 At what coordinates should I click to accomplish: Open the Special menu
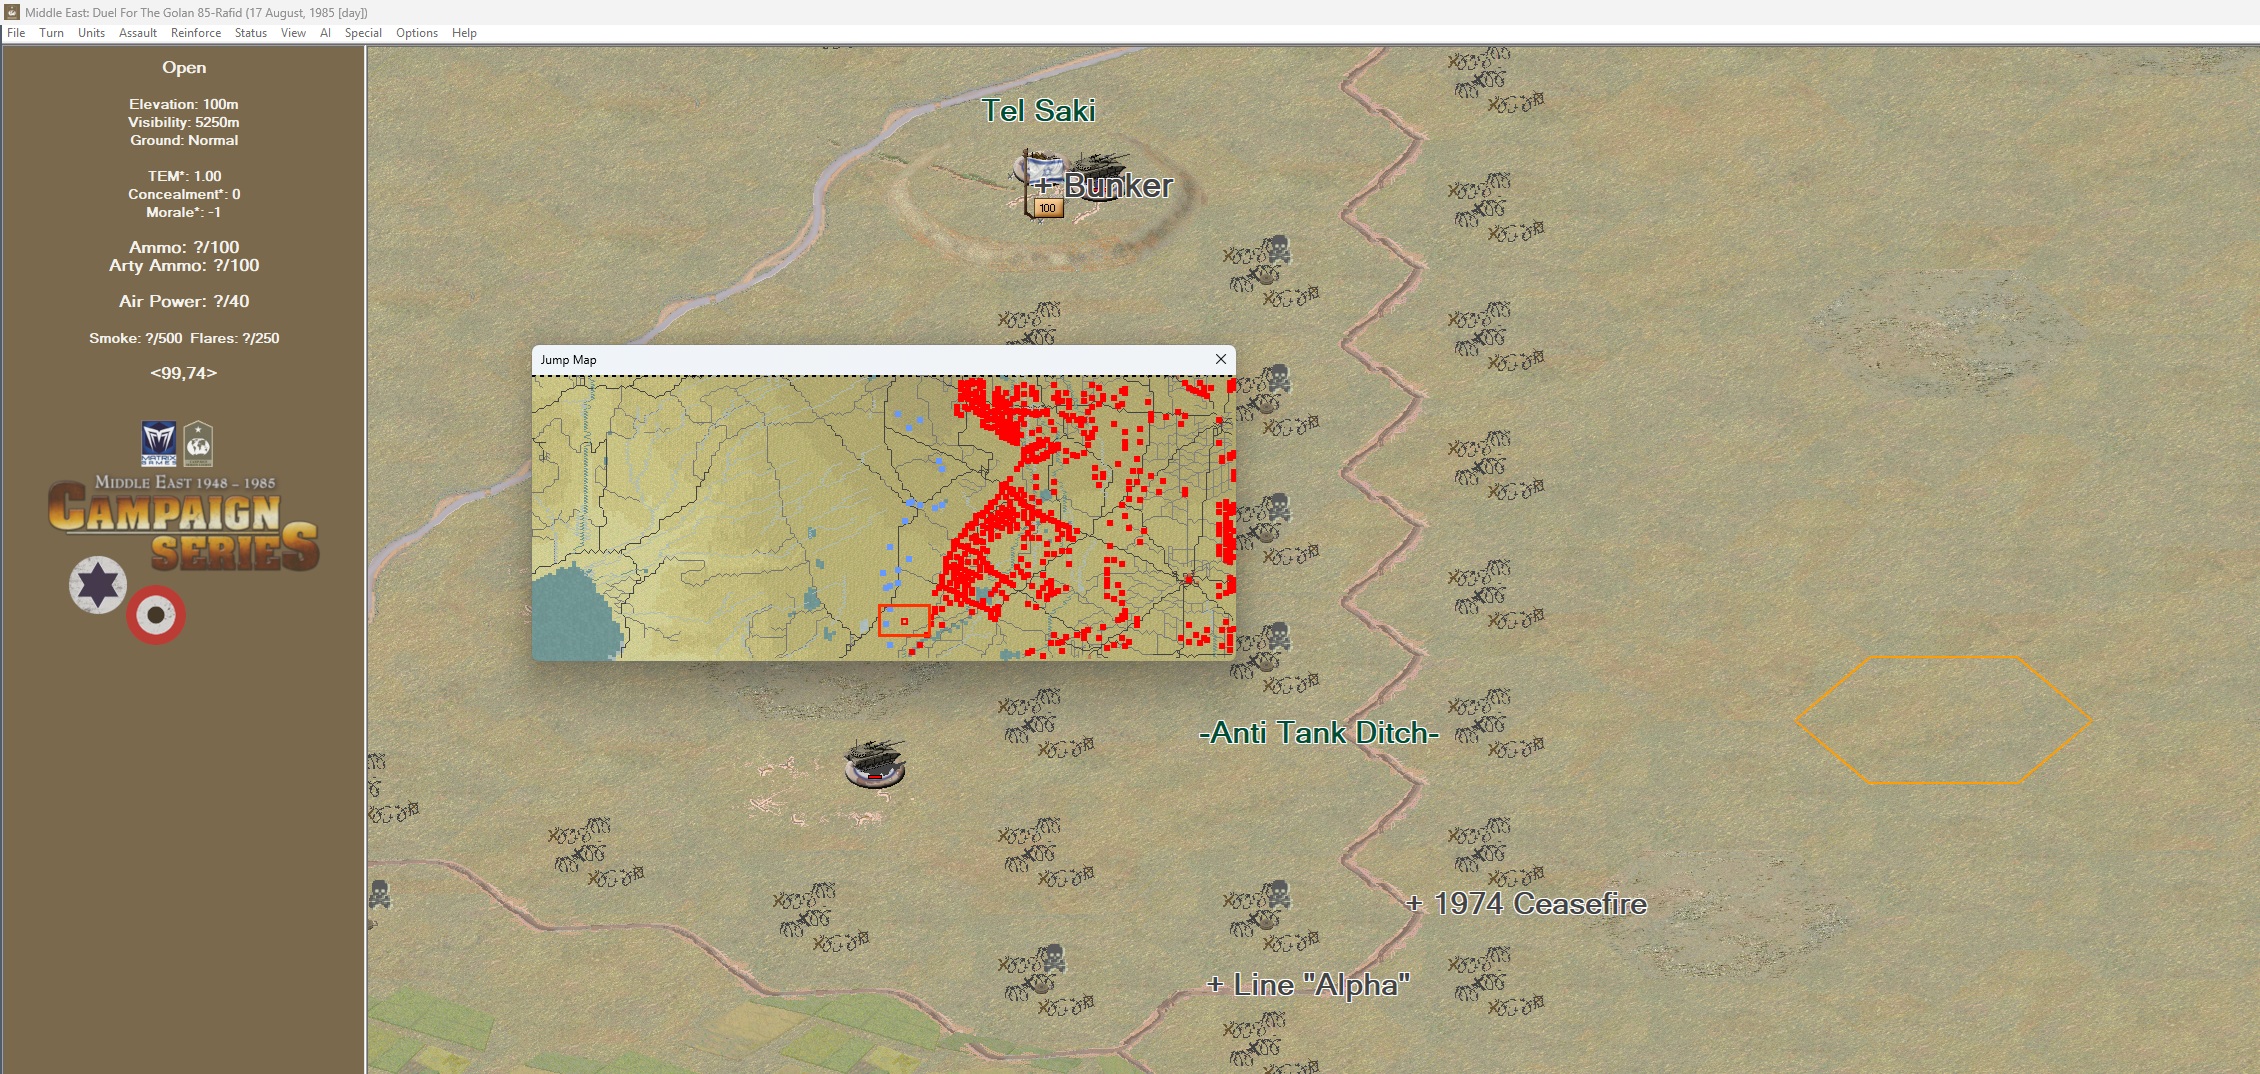(363, 33)
